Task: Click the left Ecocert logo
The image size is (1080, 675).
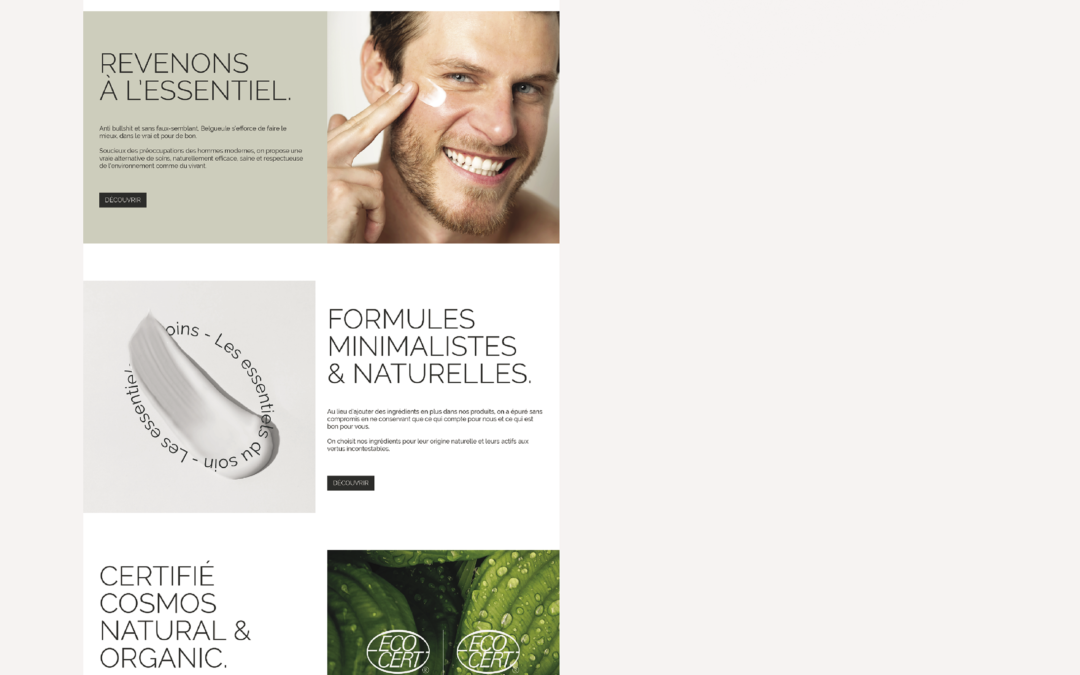Action: (x=398, y=652)
